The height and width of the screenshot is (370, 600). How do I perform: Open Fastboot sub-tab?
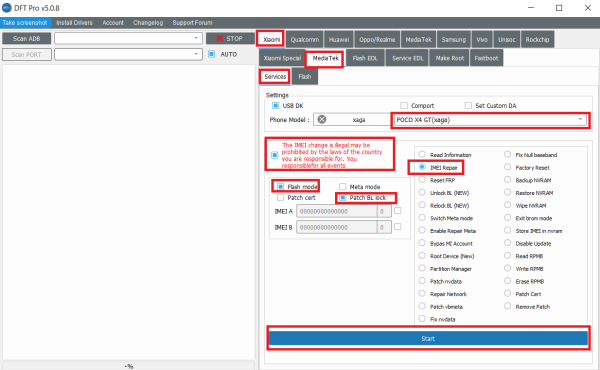(486, 58)
